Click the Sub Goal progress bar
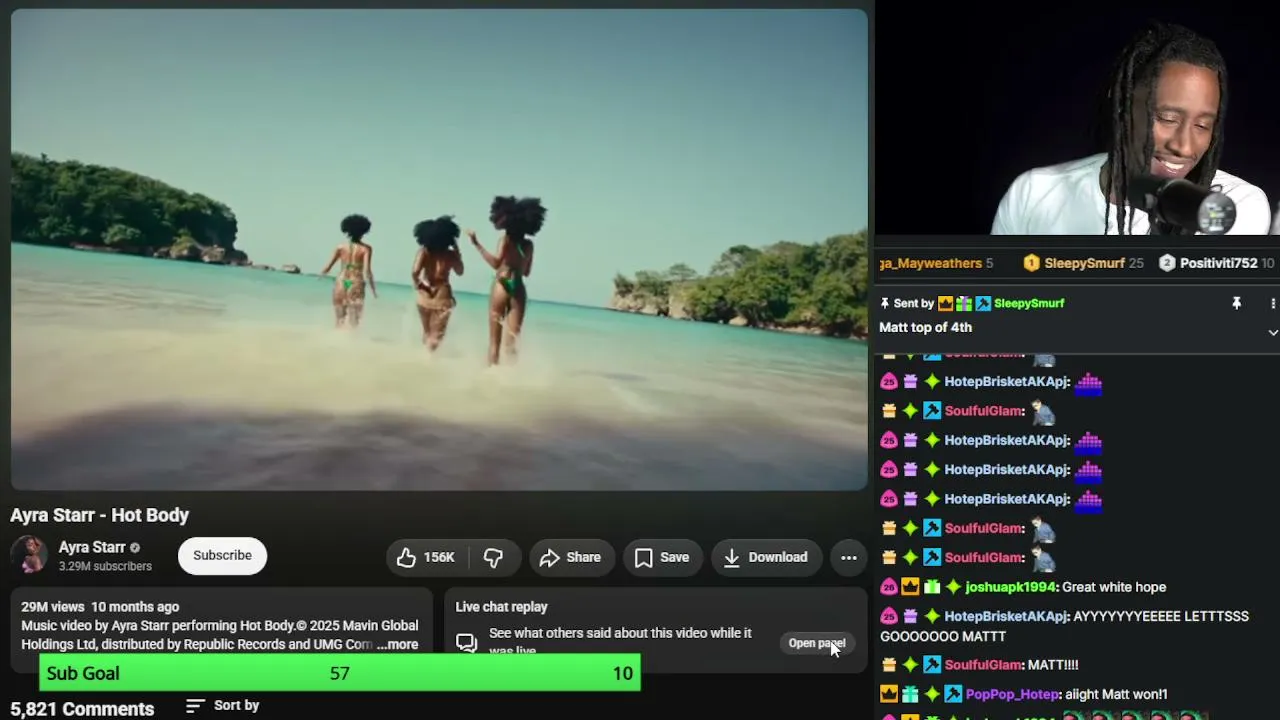 pyautogui.click(x=340, y=673)
